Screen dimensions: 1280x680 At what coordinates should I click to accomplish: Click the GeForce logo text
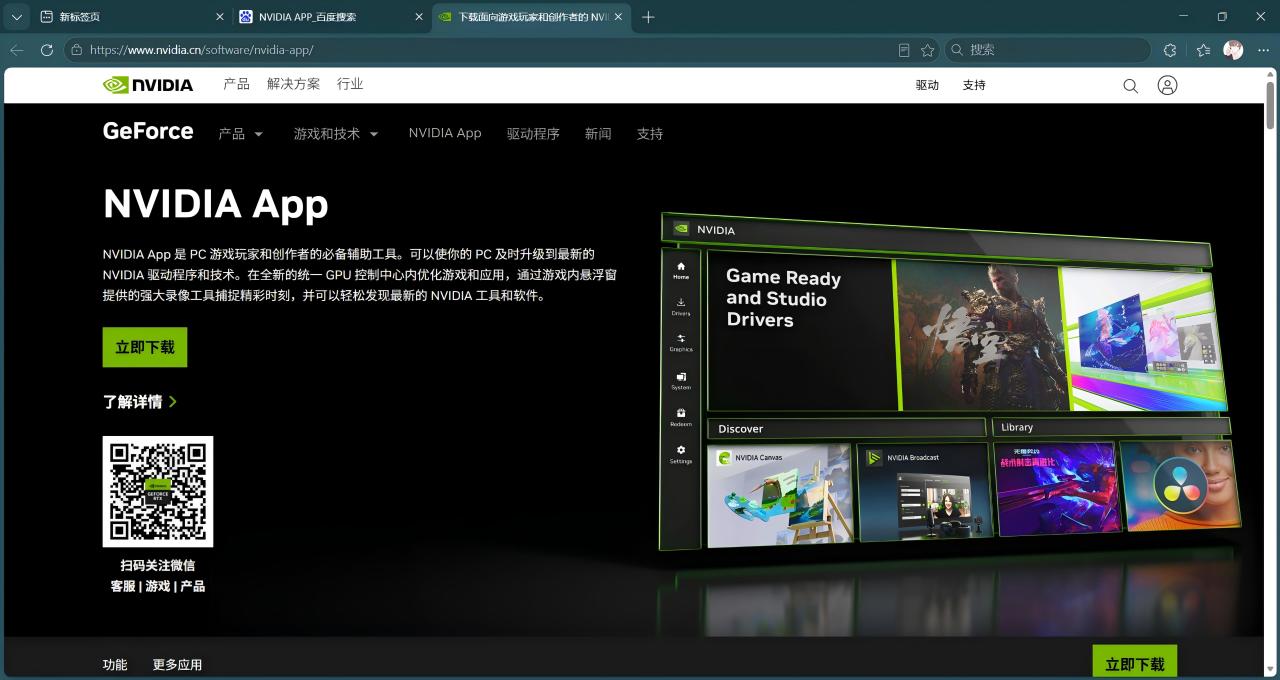tap(148, 132)
